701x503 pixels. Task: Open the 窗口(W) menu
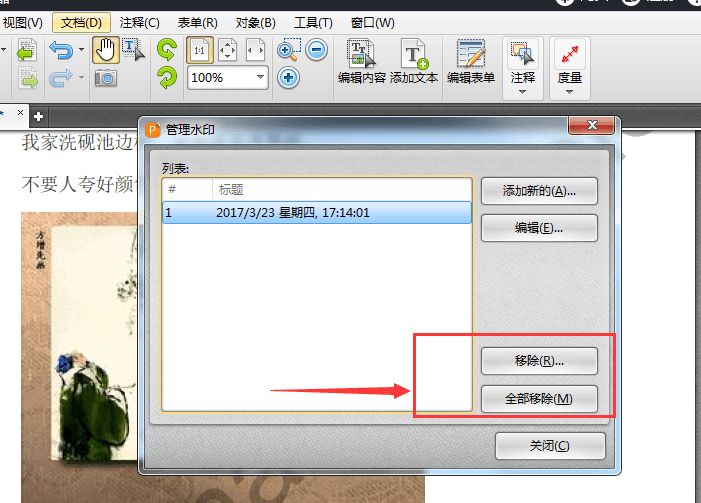(372, 23)
